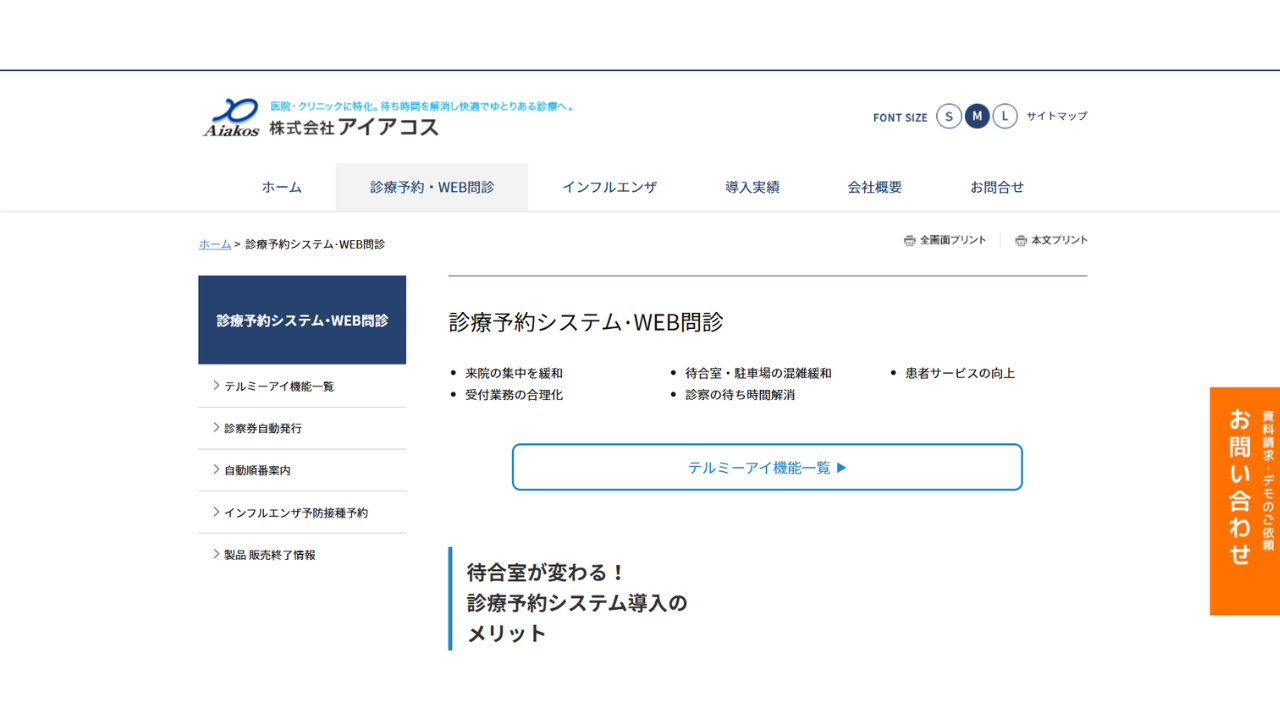Click the FONT SIZE label
The image size is (1280, 720).
pos(900,117)
